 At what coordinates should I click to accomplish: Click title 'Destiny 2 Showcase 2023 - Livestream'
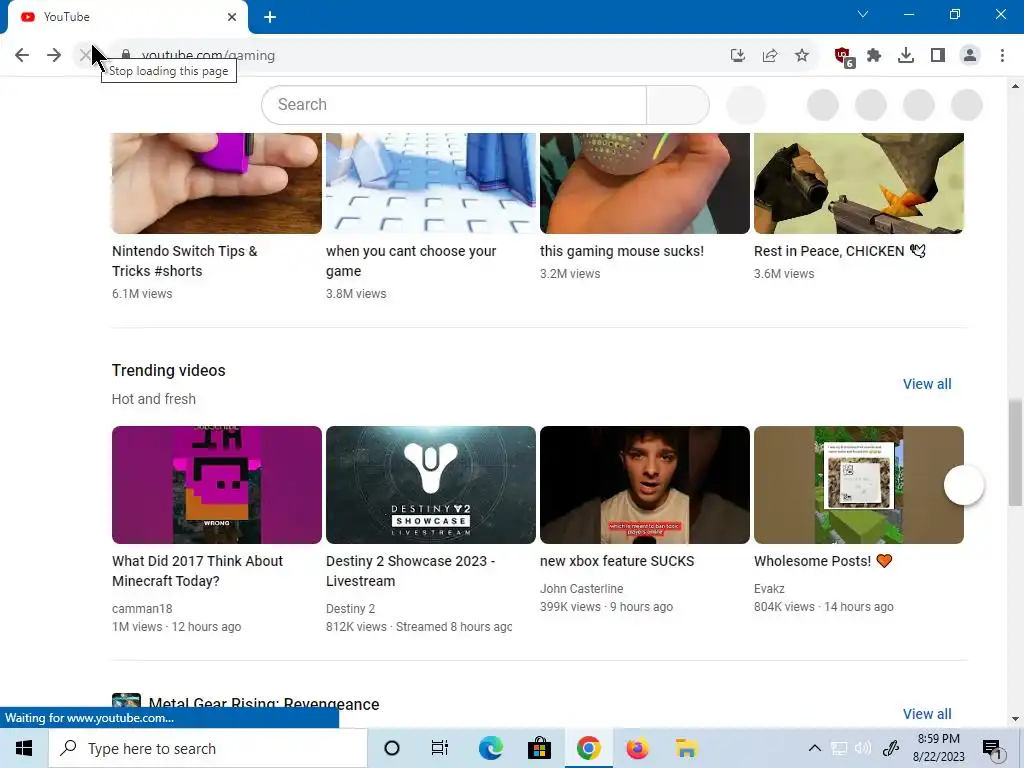click(411, 571)
